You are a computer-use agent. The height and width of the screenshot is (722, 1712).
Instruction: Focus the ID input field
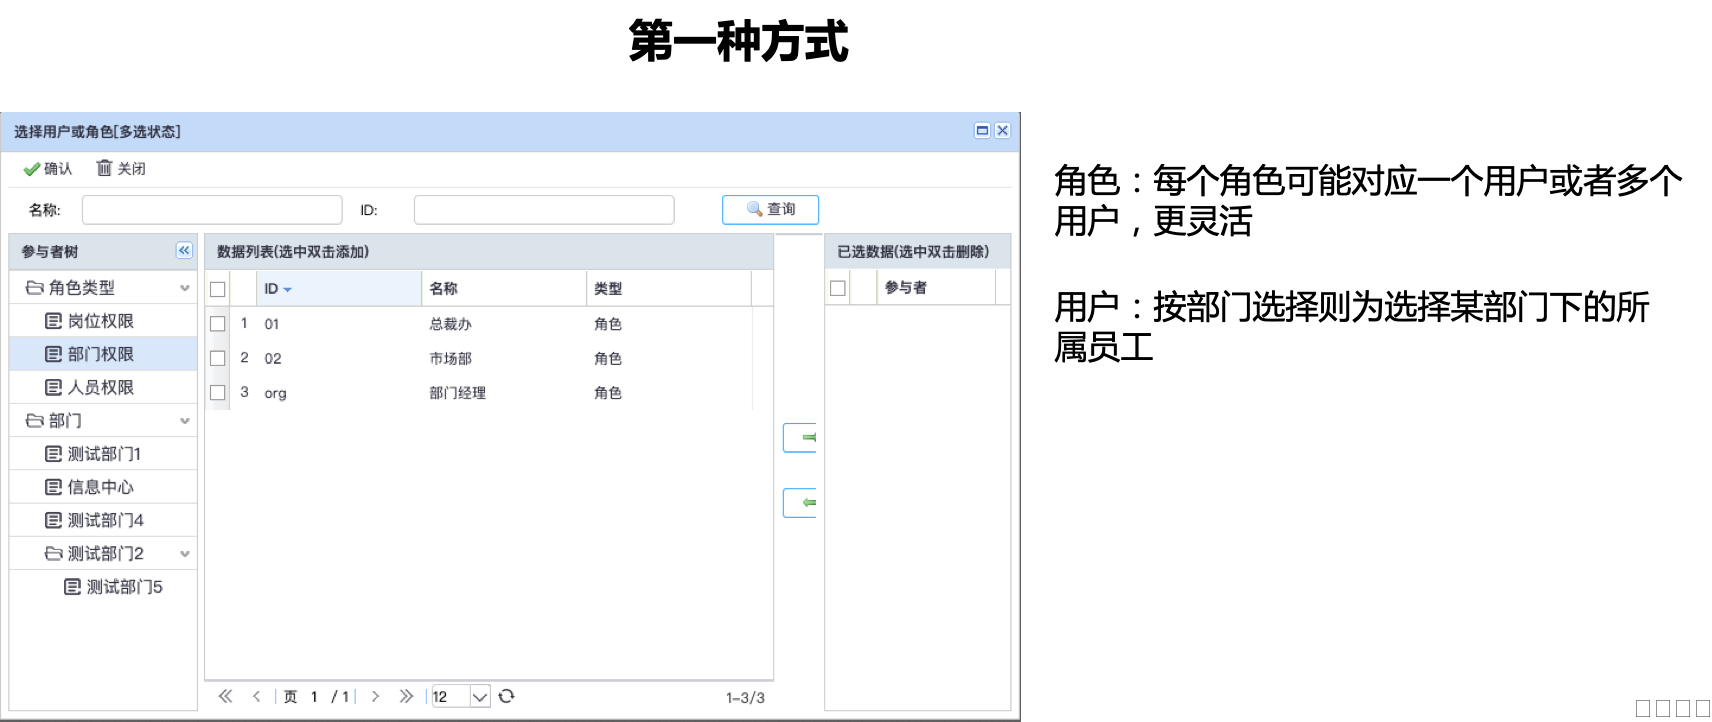click(x=544, y=210)
